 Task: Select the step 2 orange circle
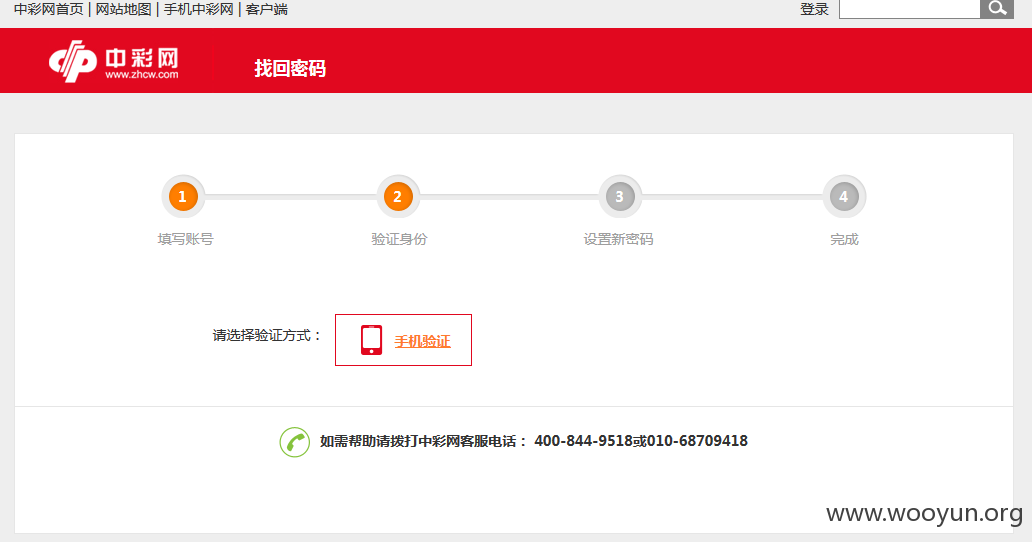pos(398,197)
